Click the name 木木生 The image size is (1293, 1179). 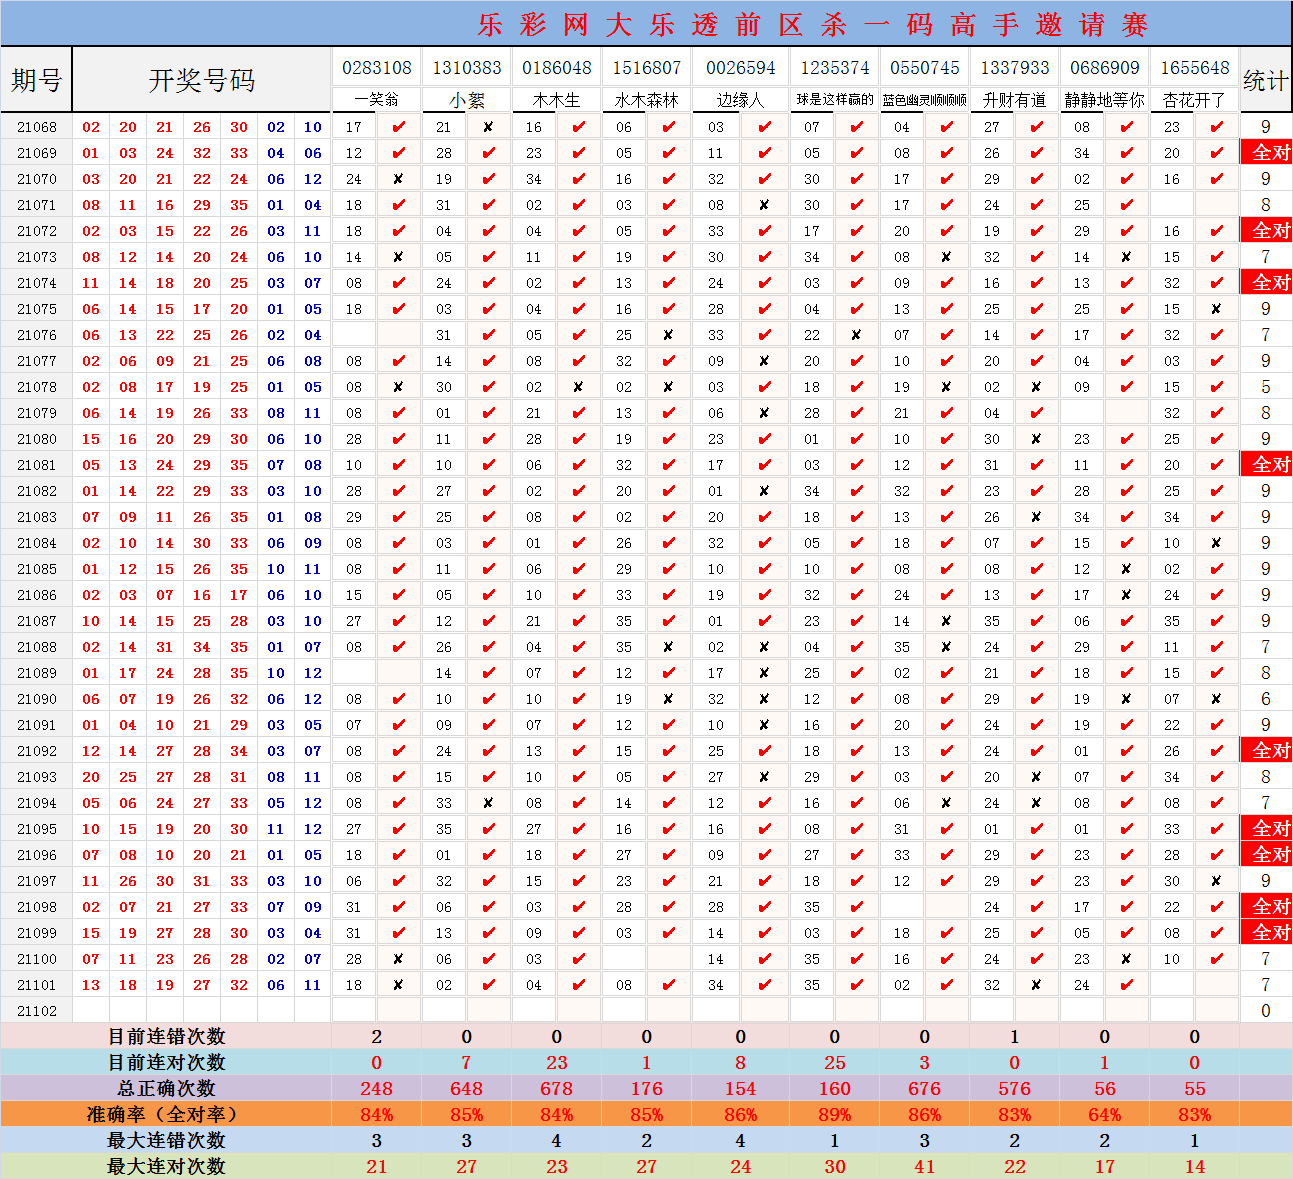(x=556, y=100)
